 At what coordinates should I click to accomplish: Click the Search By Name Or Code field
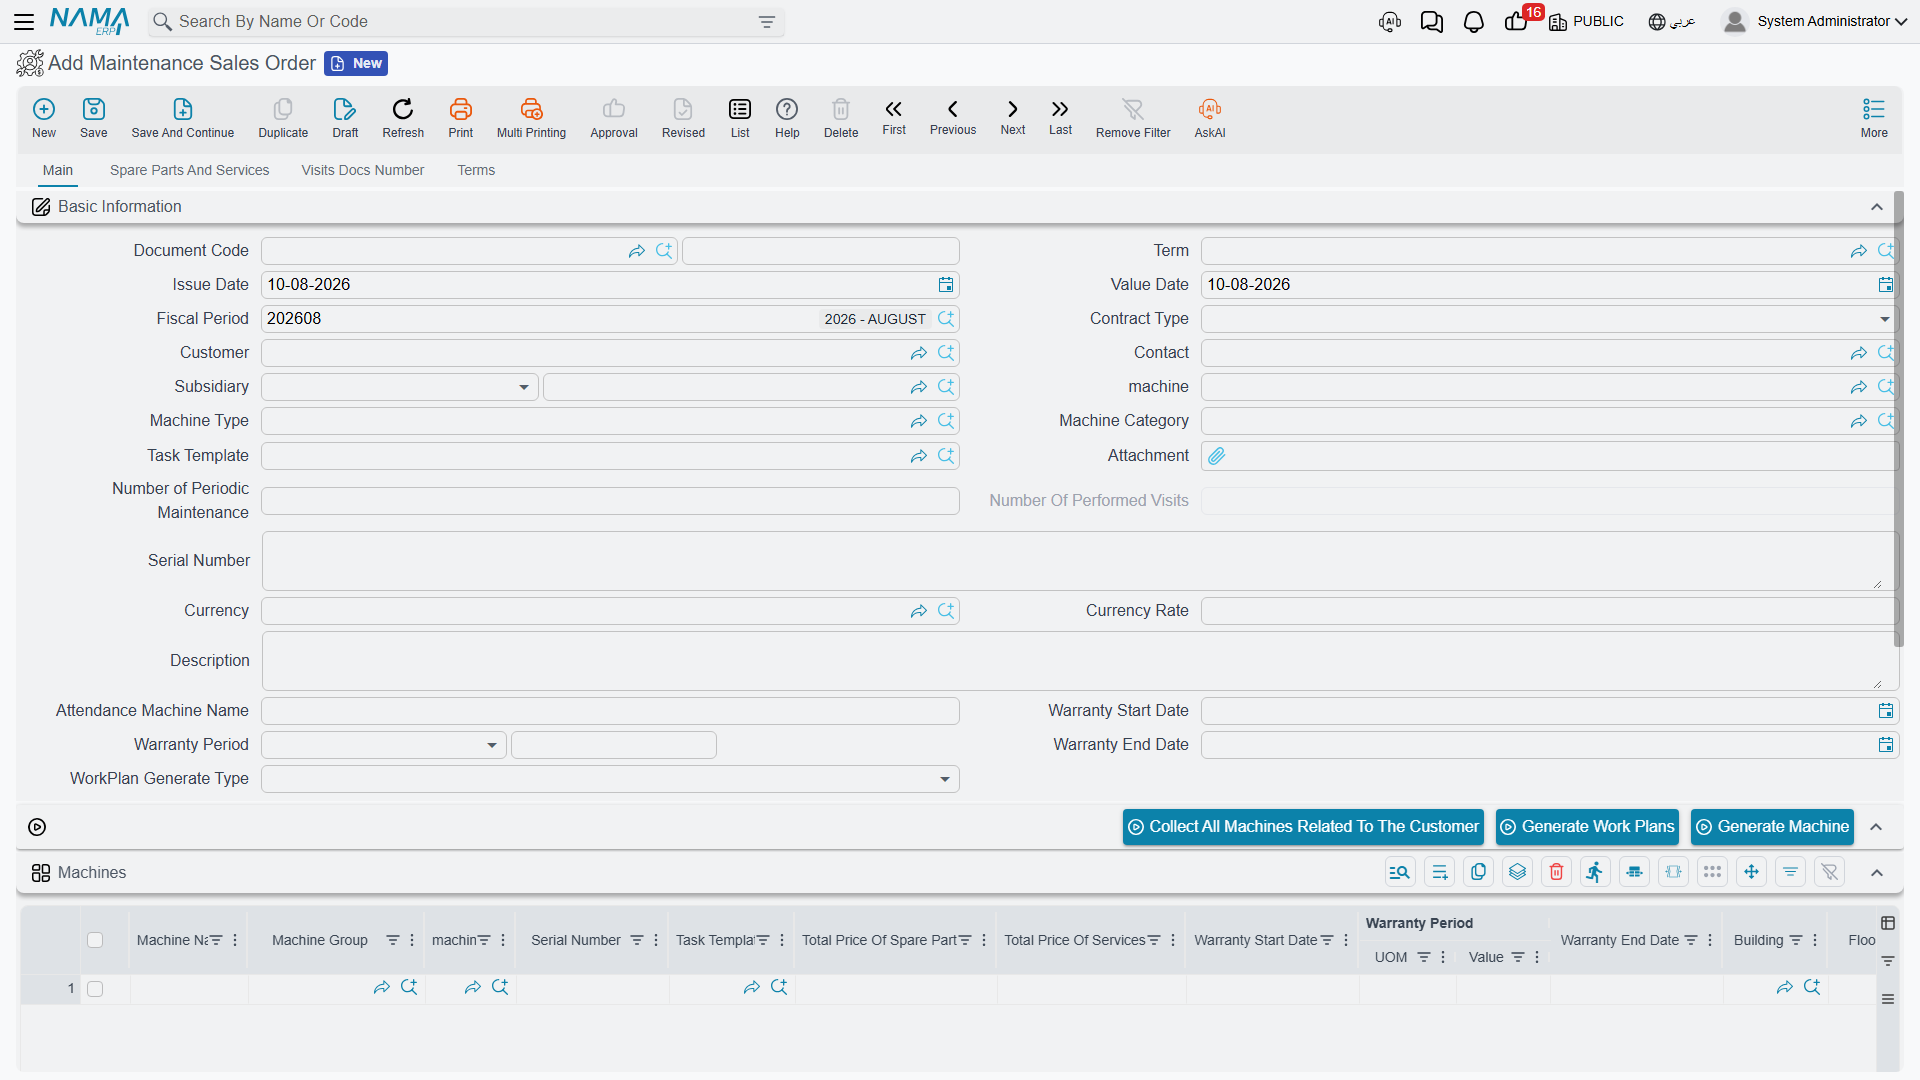tap(465, 22)
